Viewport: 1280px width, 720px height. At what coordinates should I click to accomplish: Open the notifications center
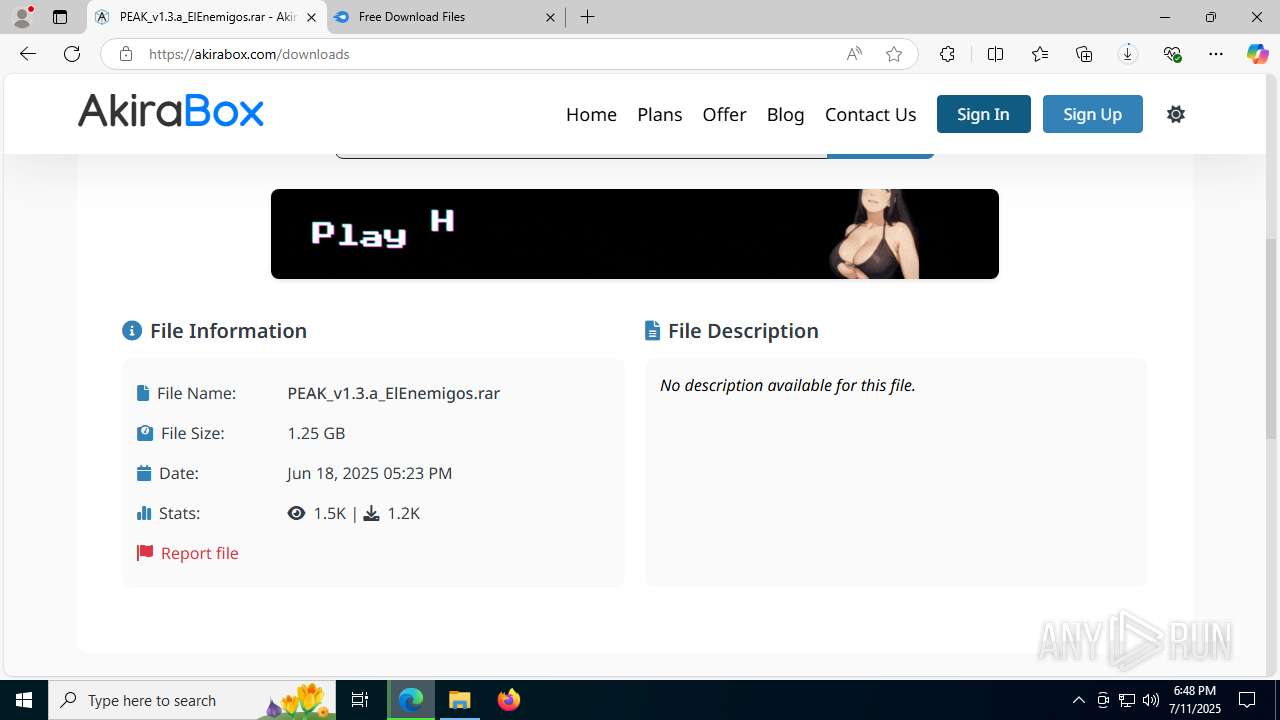pos(1247,700)
